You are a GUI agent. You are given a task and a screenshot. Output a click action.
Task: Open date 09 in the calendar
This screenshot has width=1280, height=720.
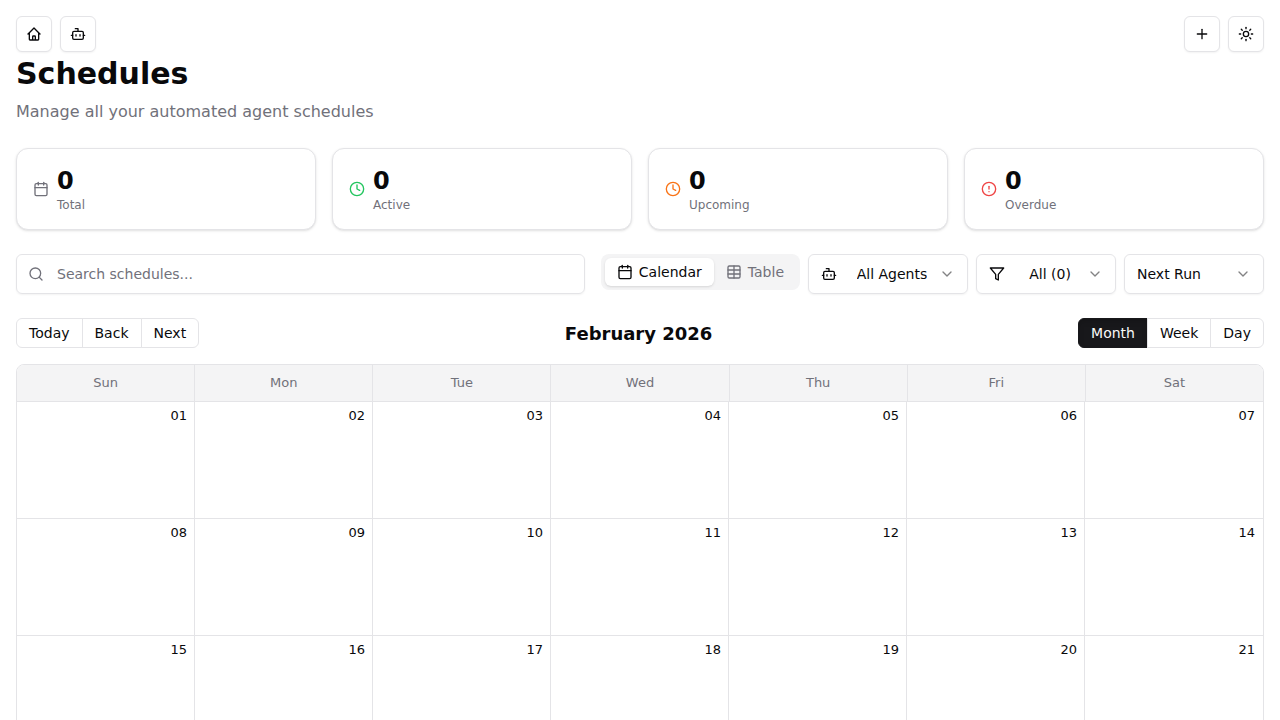[x=356, y=532]
